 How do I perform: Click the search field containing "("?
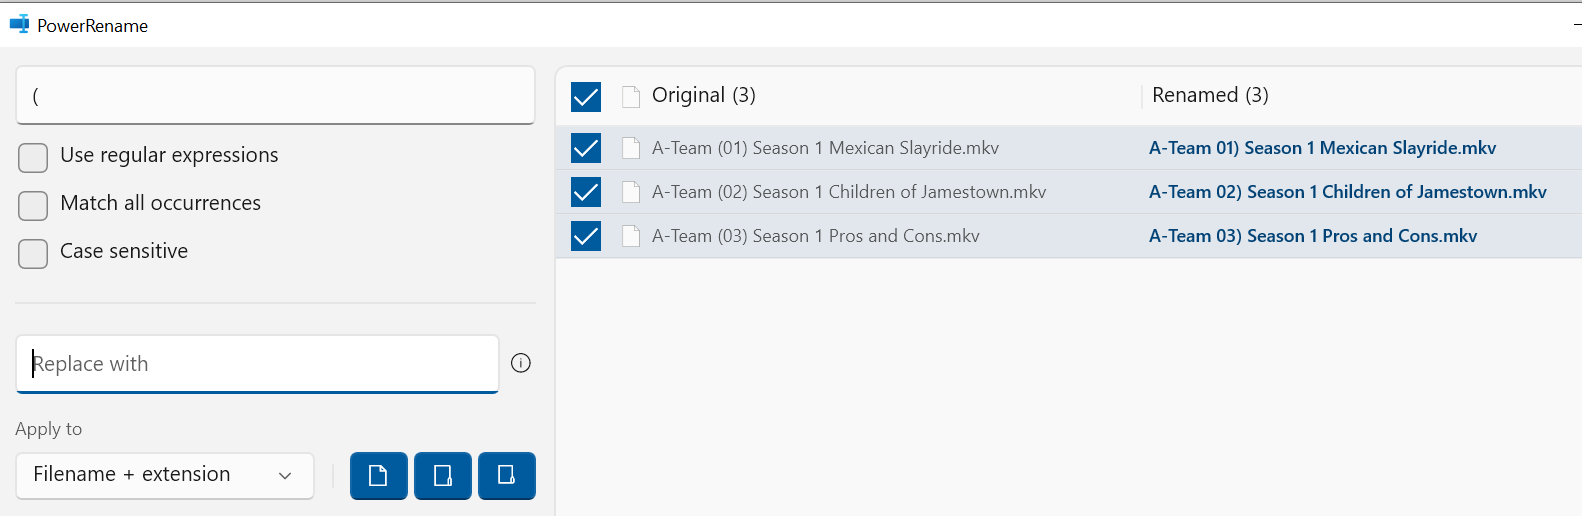click(x=275, y=96)
